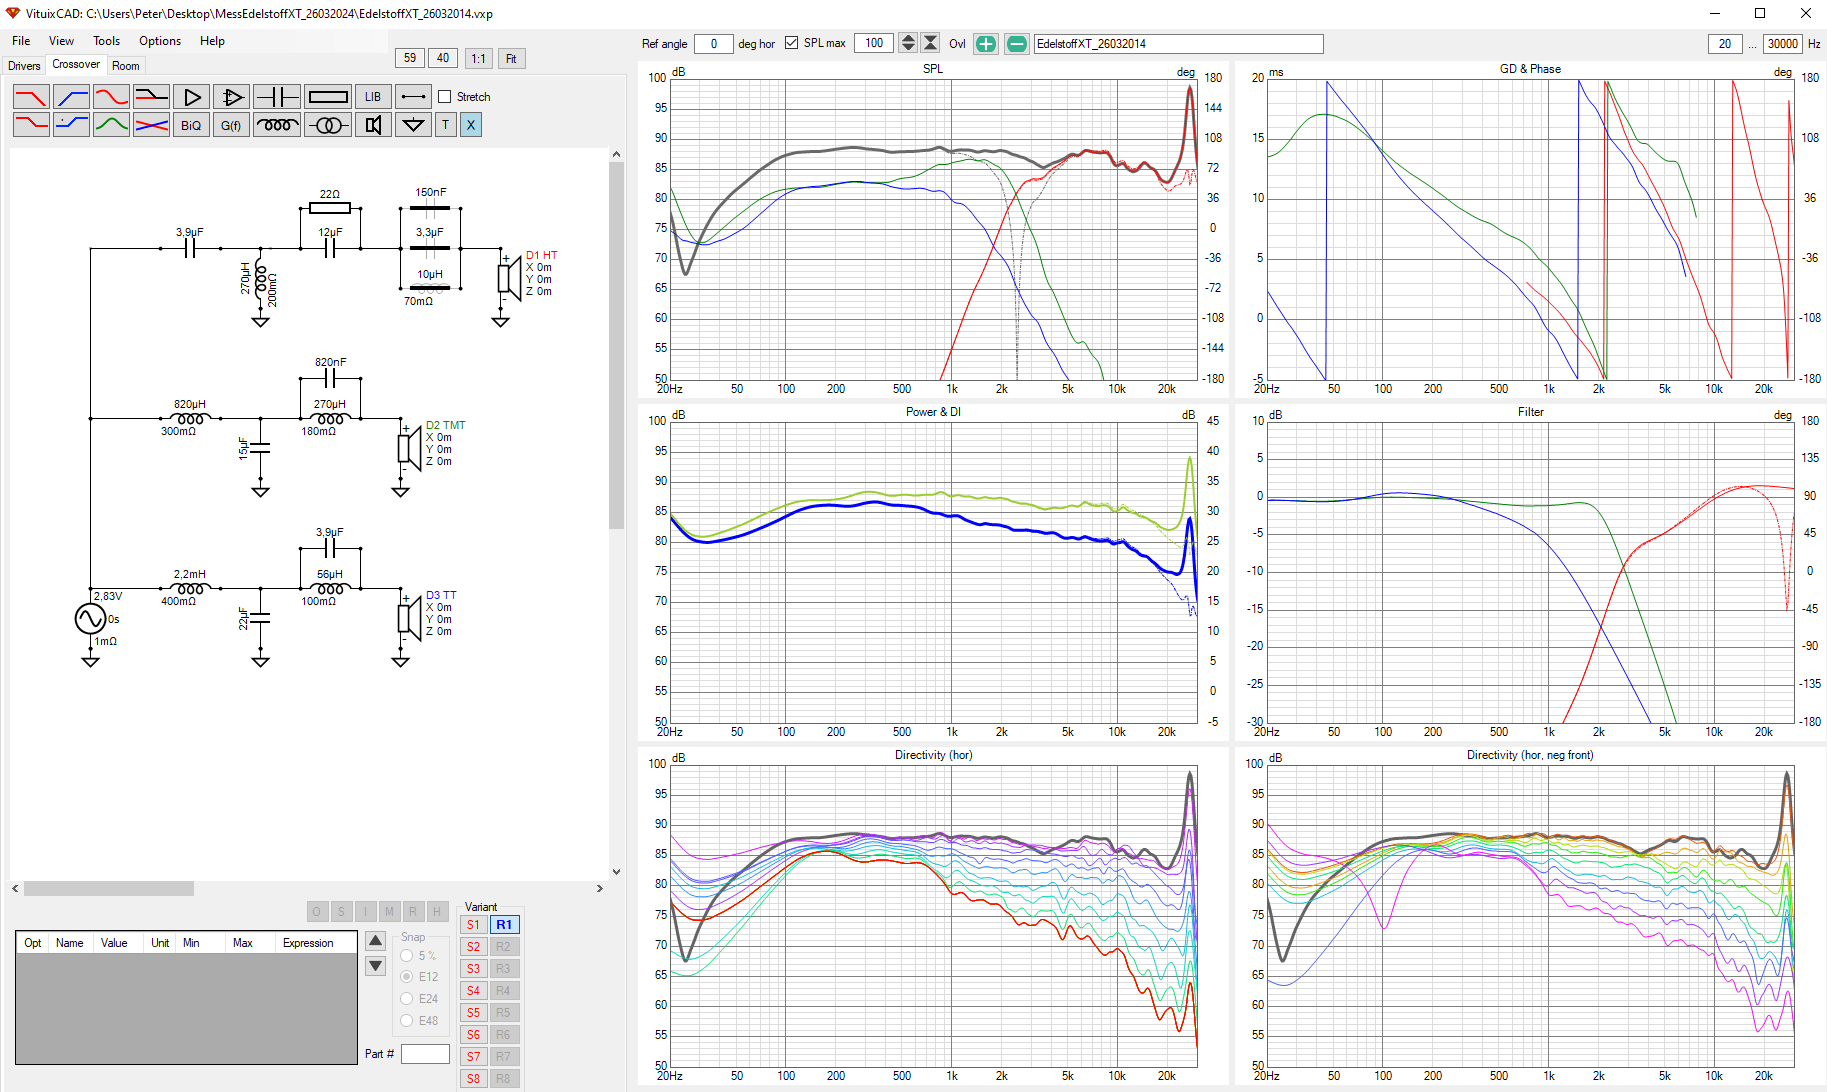
Task: Add a blue high-pass filter block
Action: (71, 97)
